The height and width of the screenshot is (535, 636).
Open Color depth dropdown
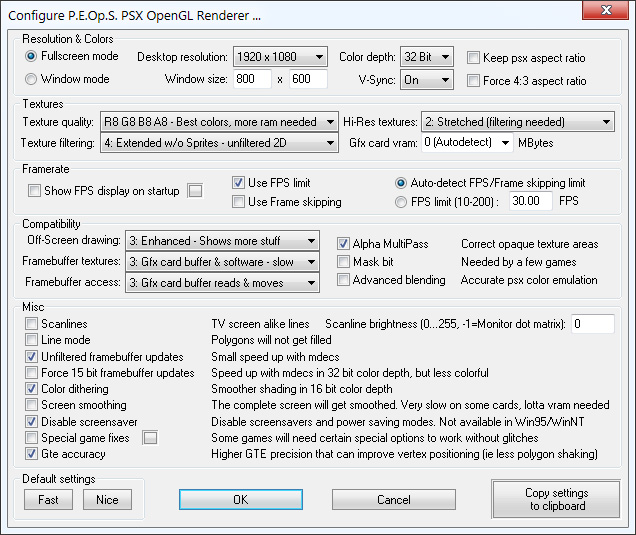(426, 57)
